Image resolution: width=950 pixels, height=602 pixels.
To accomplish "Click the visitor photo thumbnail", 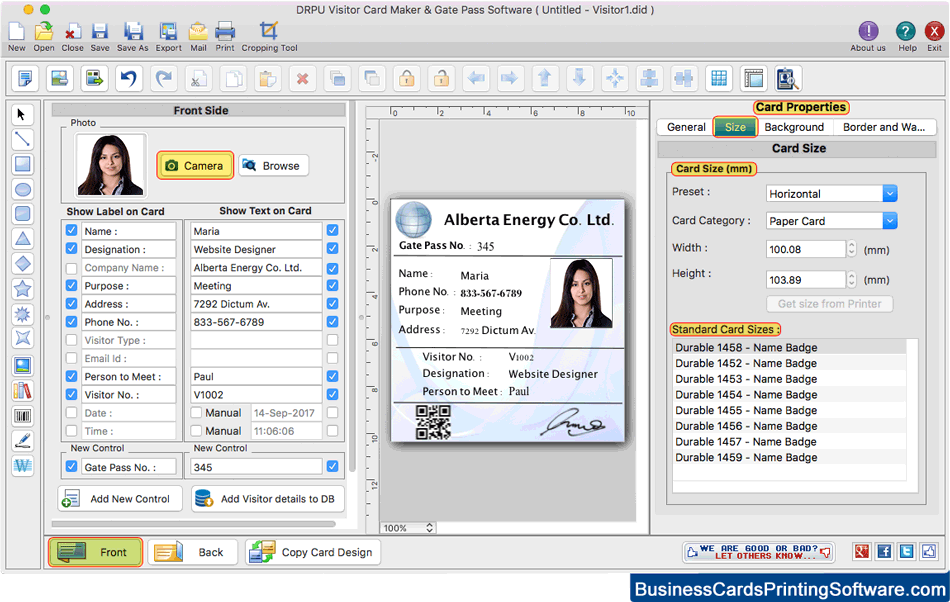I will coord(110,165).
